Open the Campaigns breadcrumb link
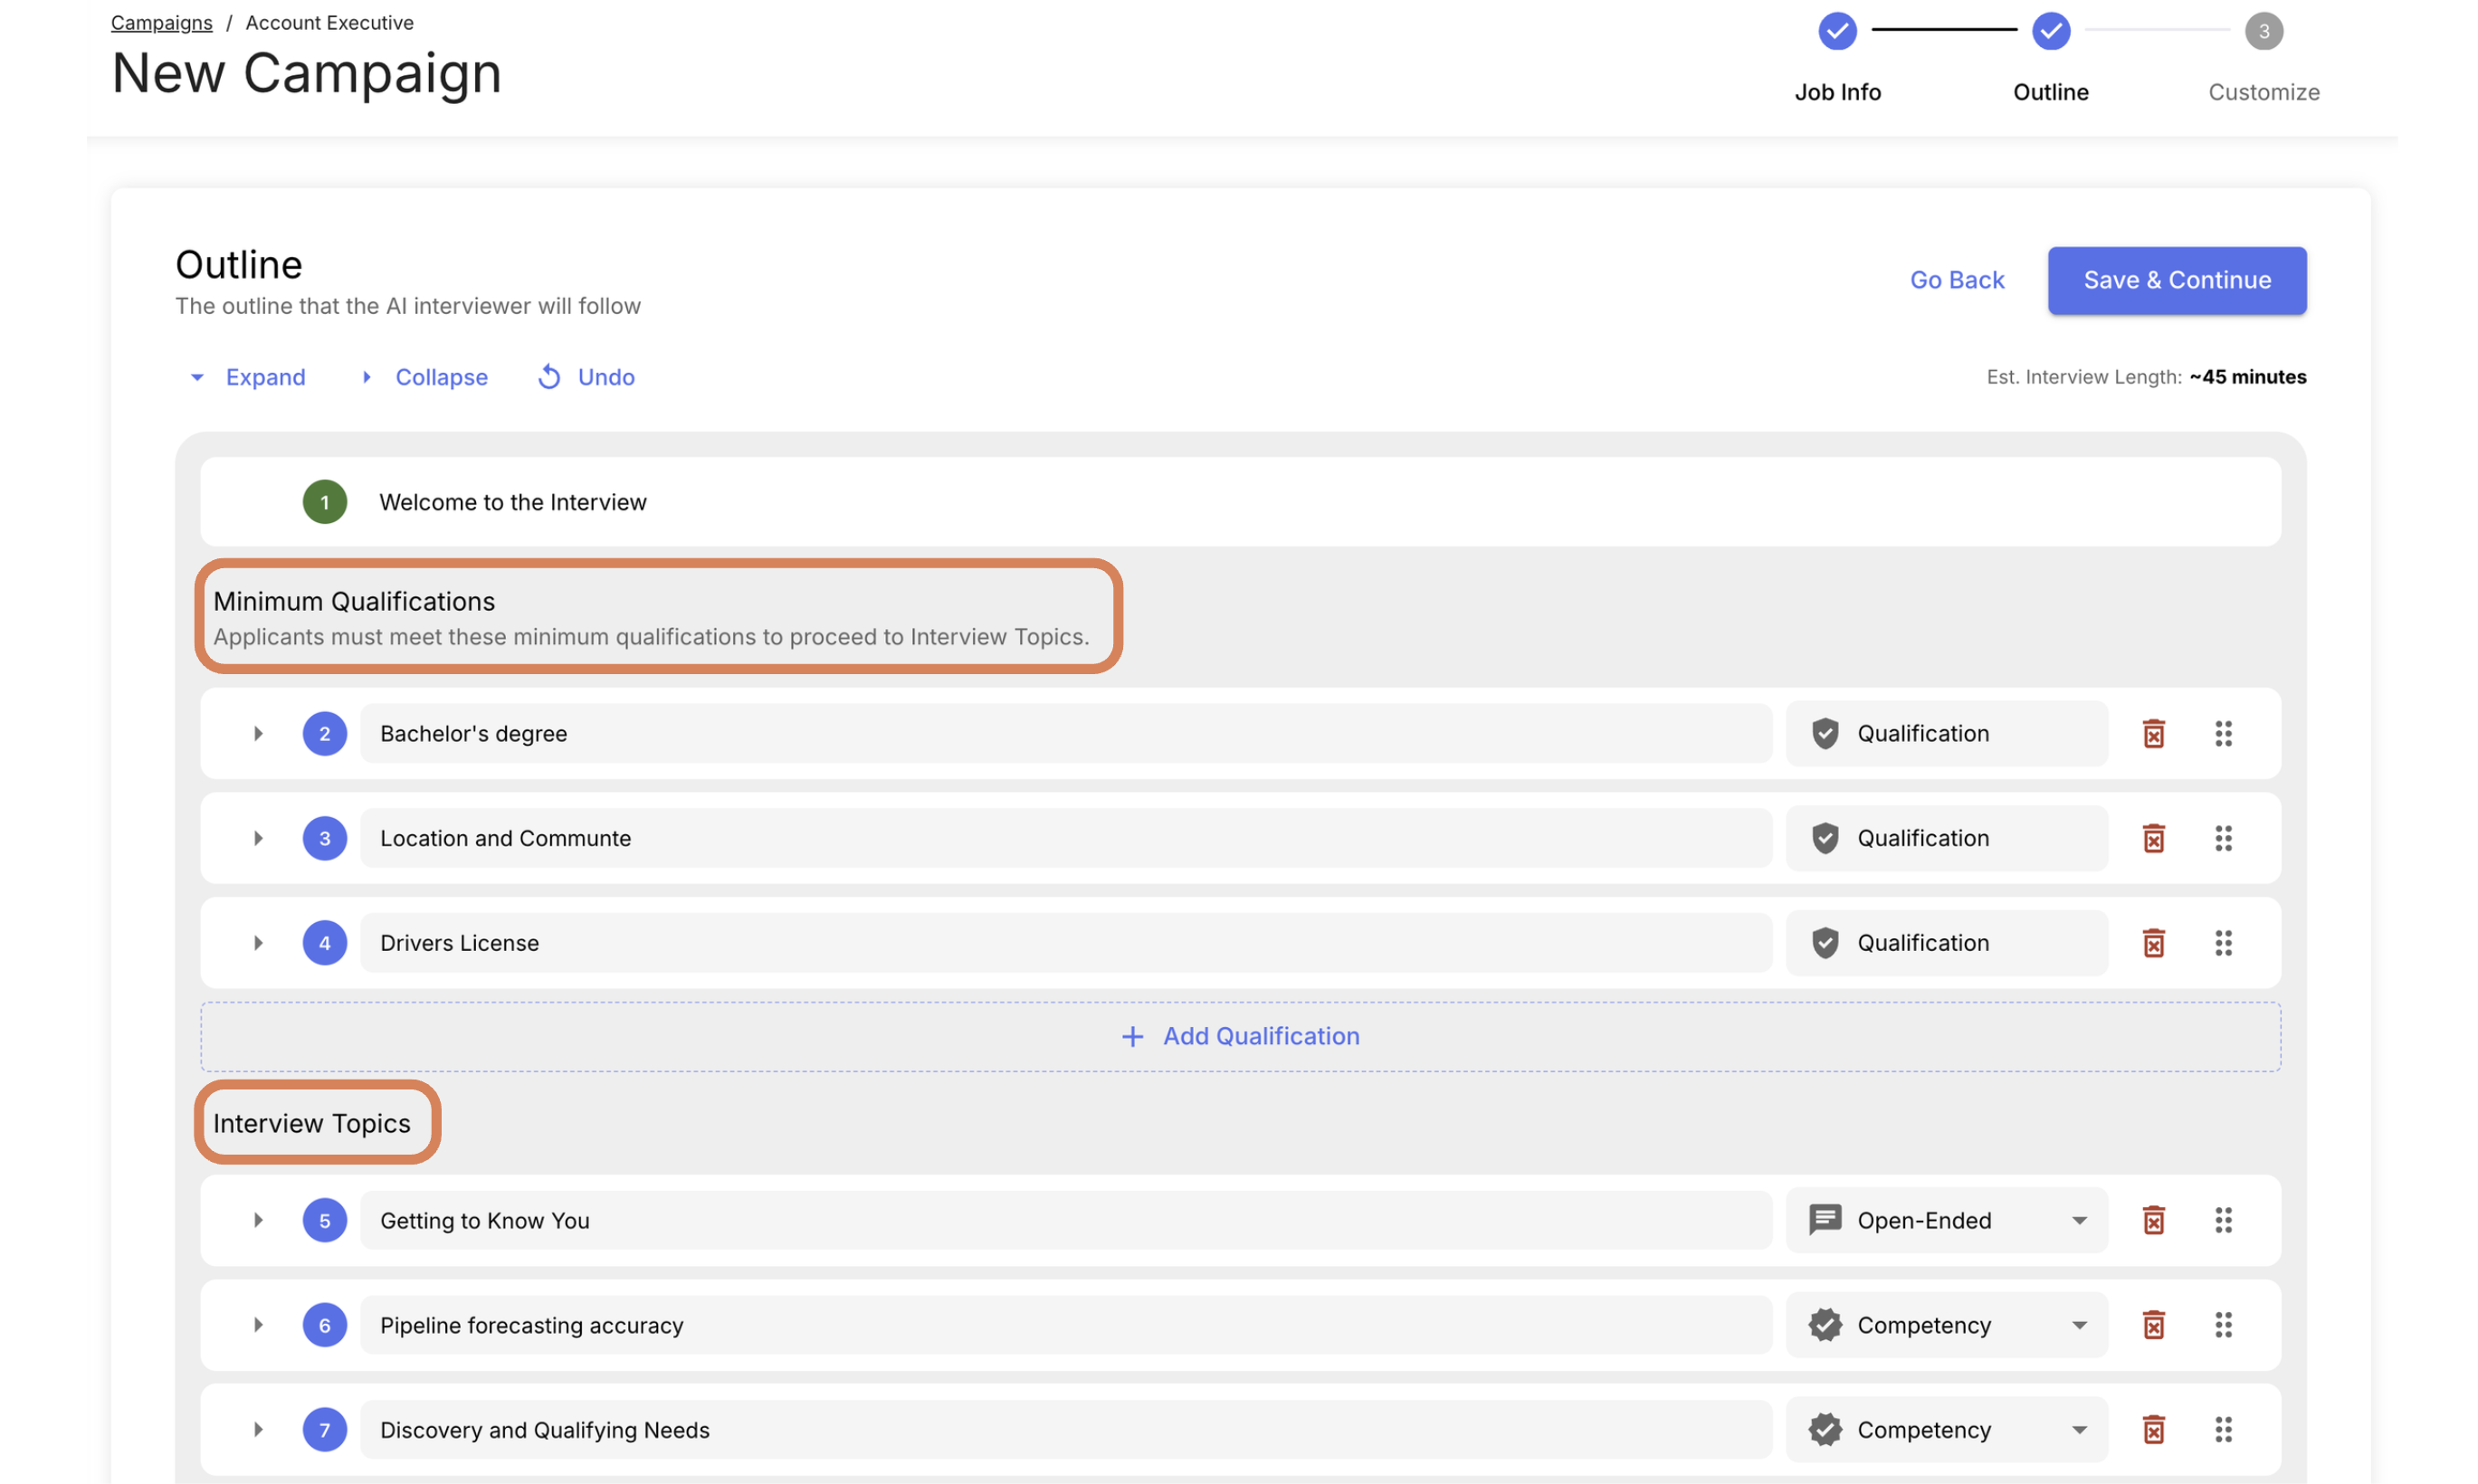This screenshot has width=2478, height=1484. coord(161,22)
